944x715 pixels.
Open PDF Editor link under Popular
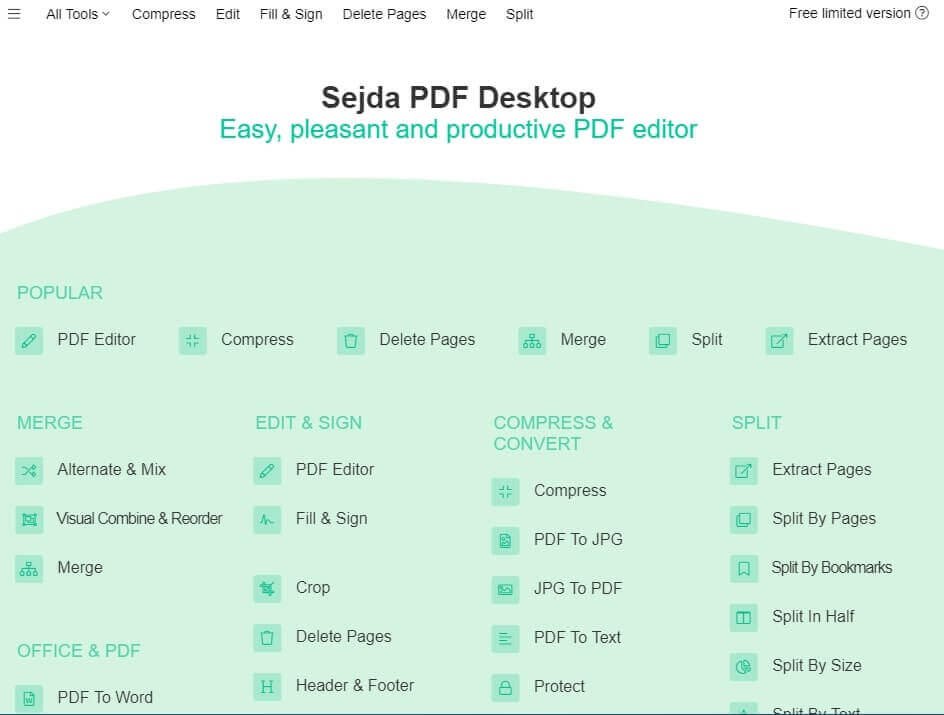pos(96,339)
